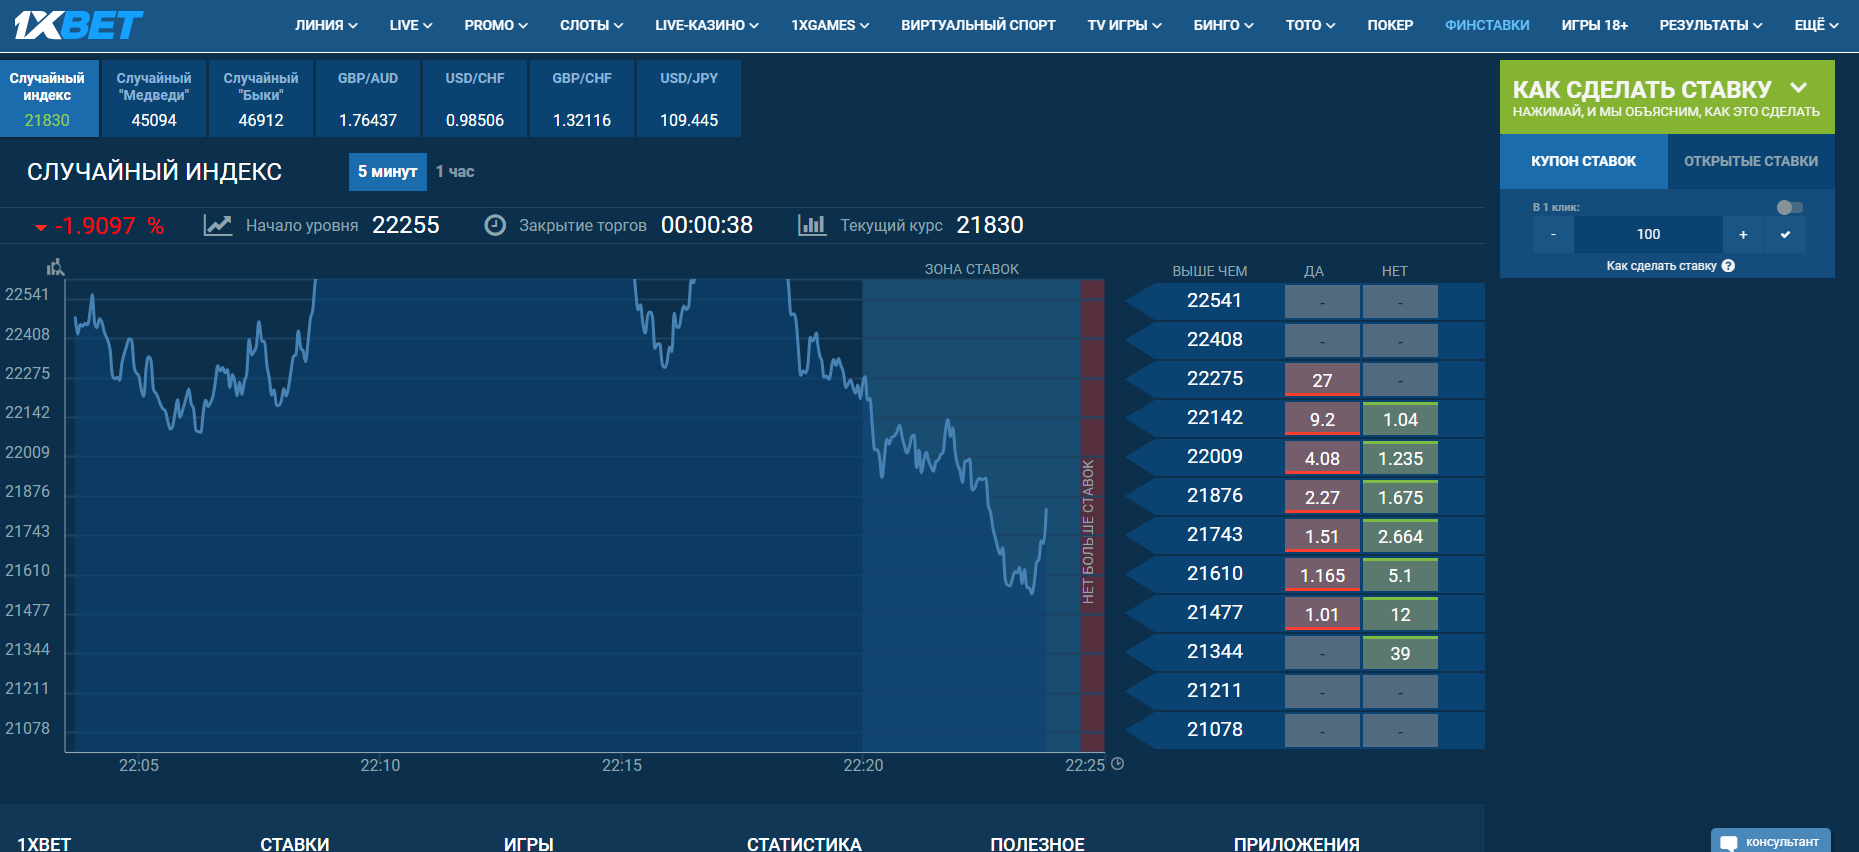This screenshot has width=1859, height=852.
Task: Decrease bet amount with minus button
Action: (x=1553, y=234)
